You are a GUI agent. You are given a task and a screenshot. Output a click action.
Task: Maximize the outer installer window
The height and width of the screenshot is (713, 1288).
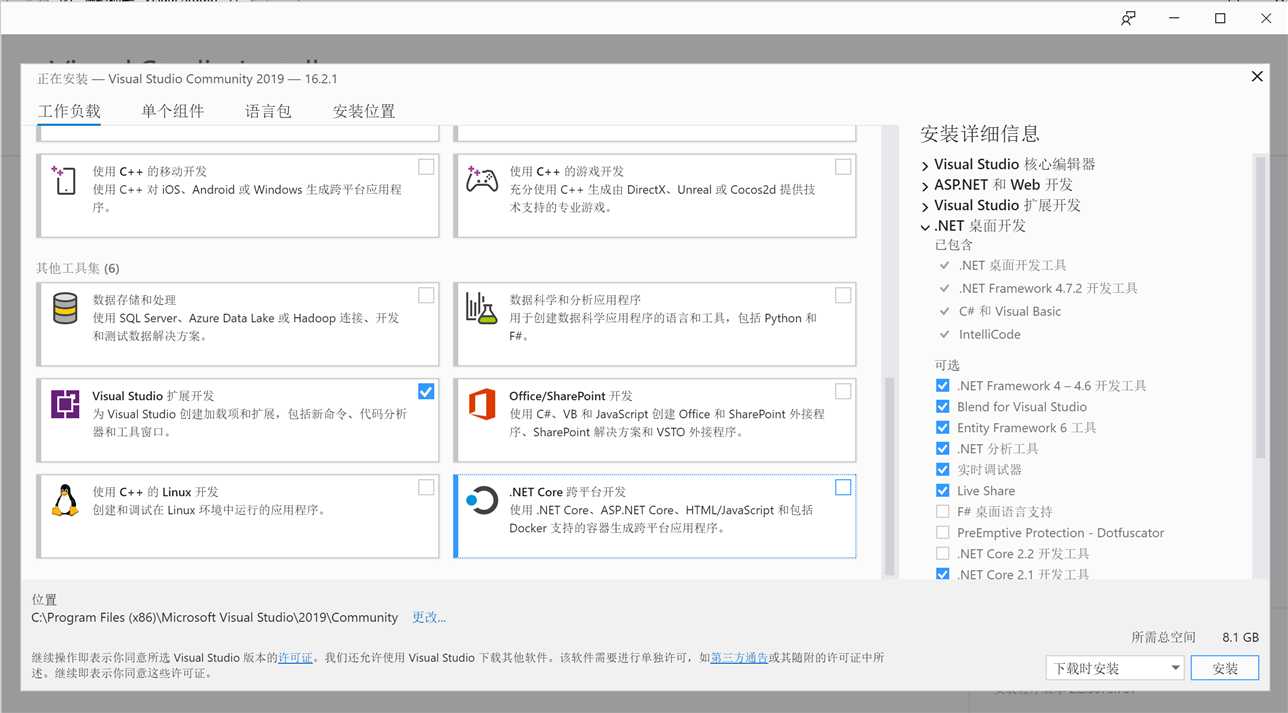tap(1220, 18)
